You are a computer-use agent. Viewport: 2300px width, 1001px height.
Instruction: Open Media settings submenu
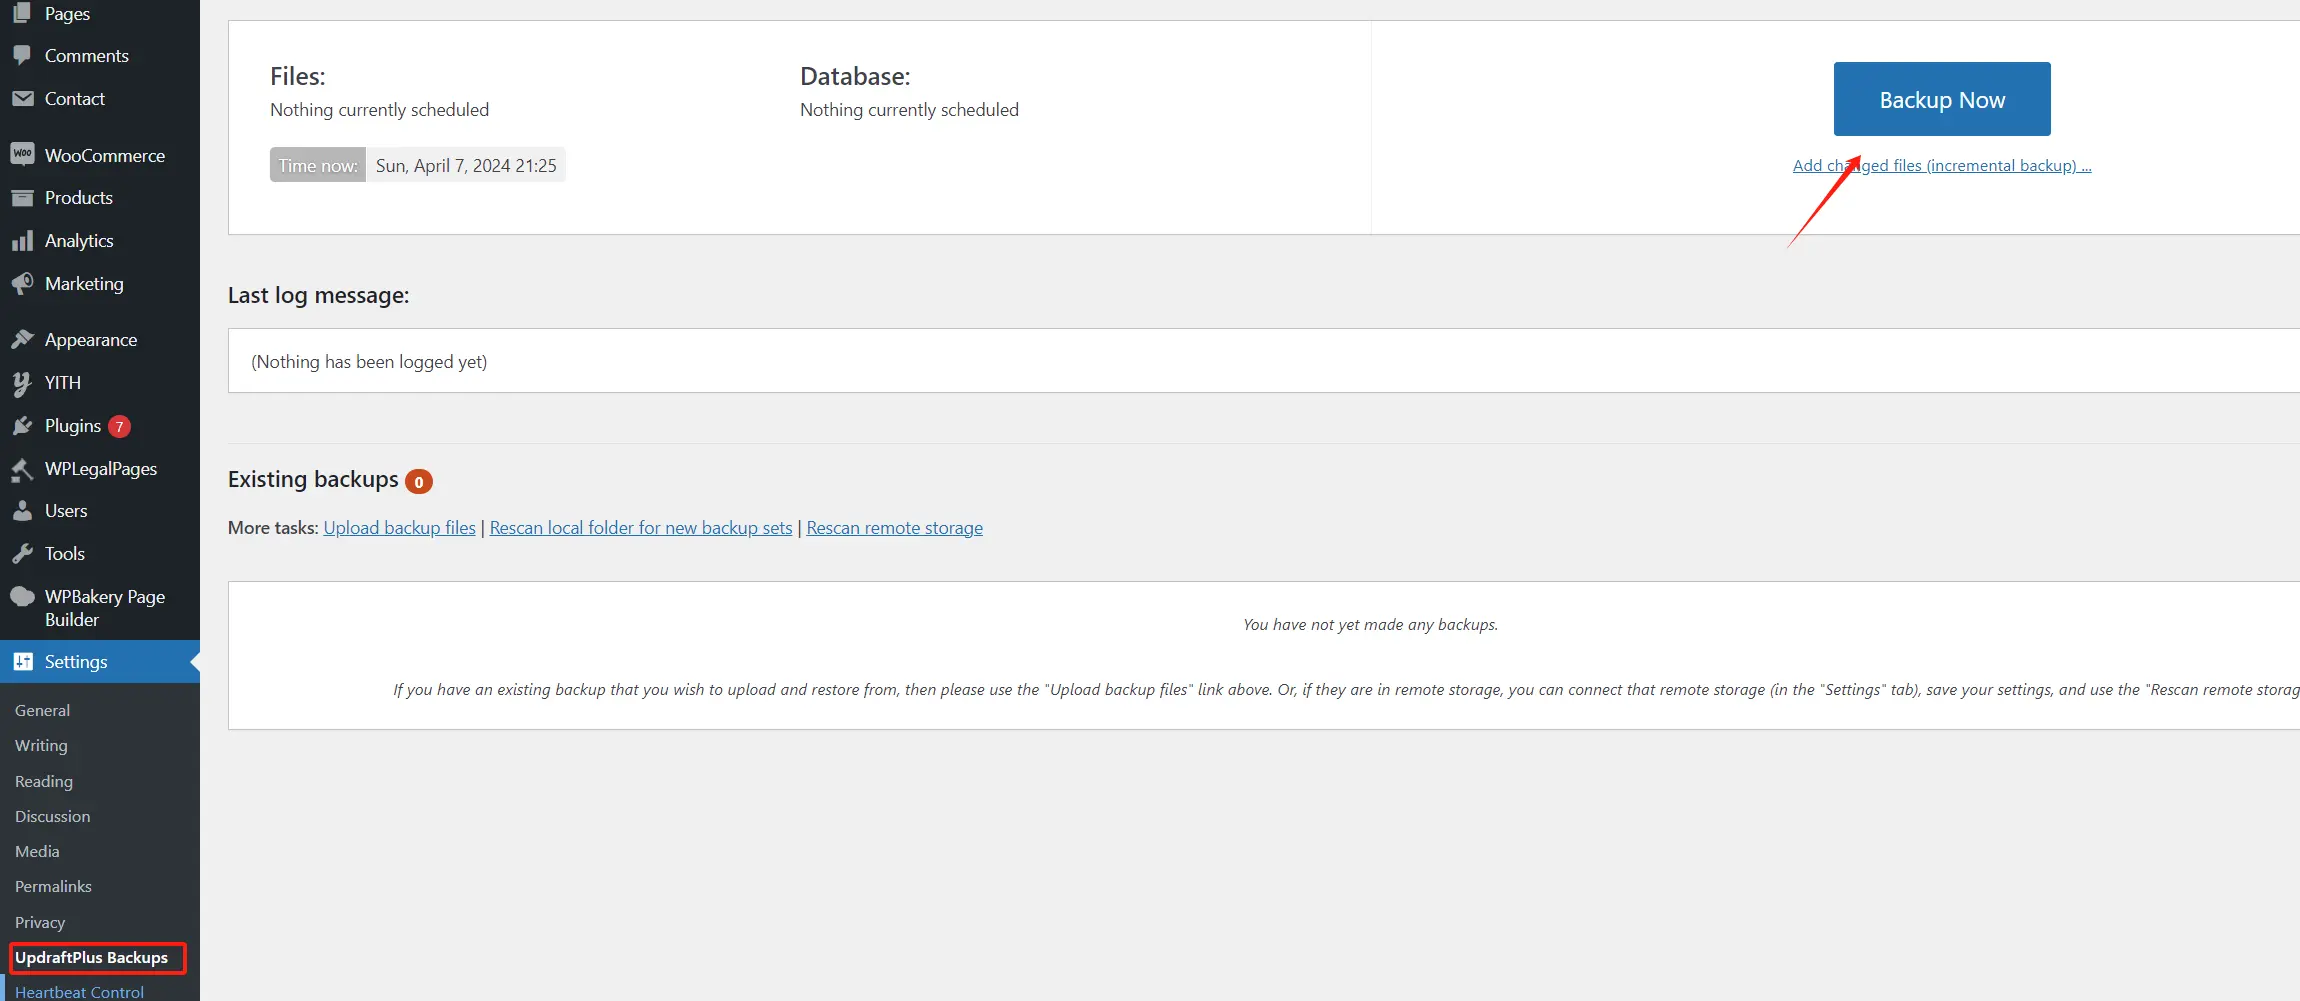tap(37, 852)
